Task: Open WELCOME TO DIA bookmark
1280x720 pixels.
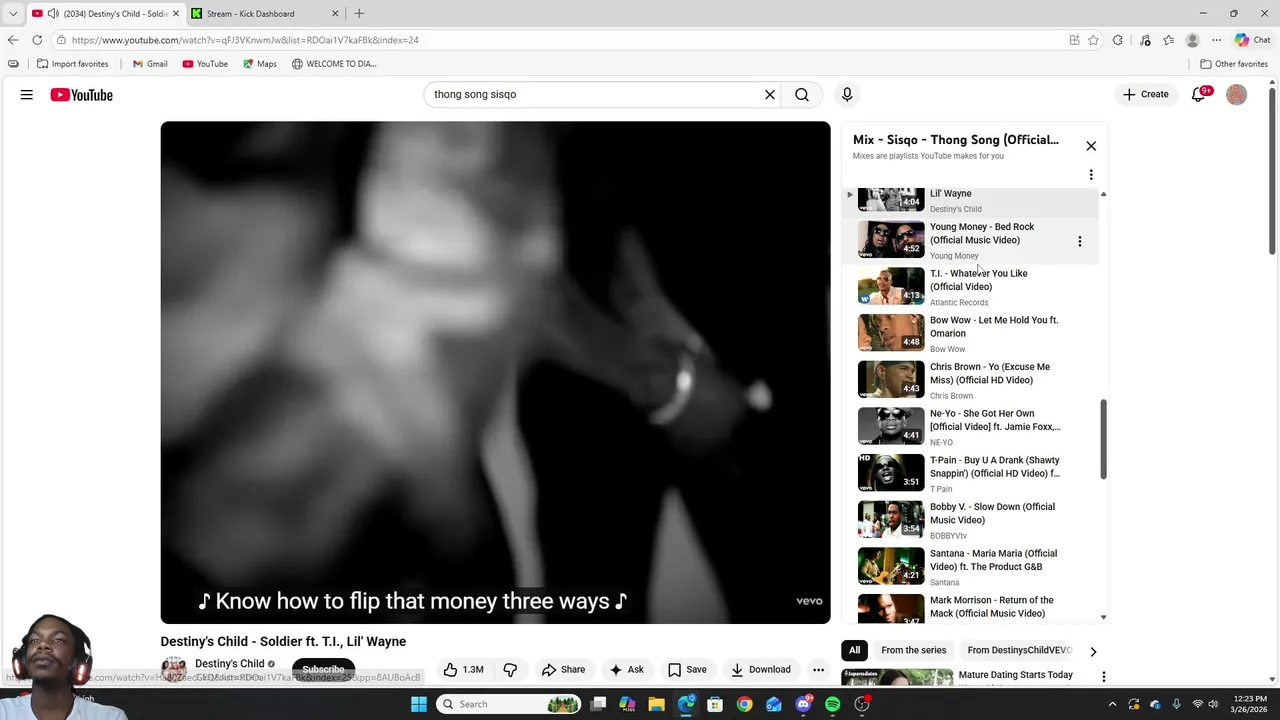Action: [x=334, y=64]
